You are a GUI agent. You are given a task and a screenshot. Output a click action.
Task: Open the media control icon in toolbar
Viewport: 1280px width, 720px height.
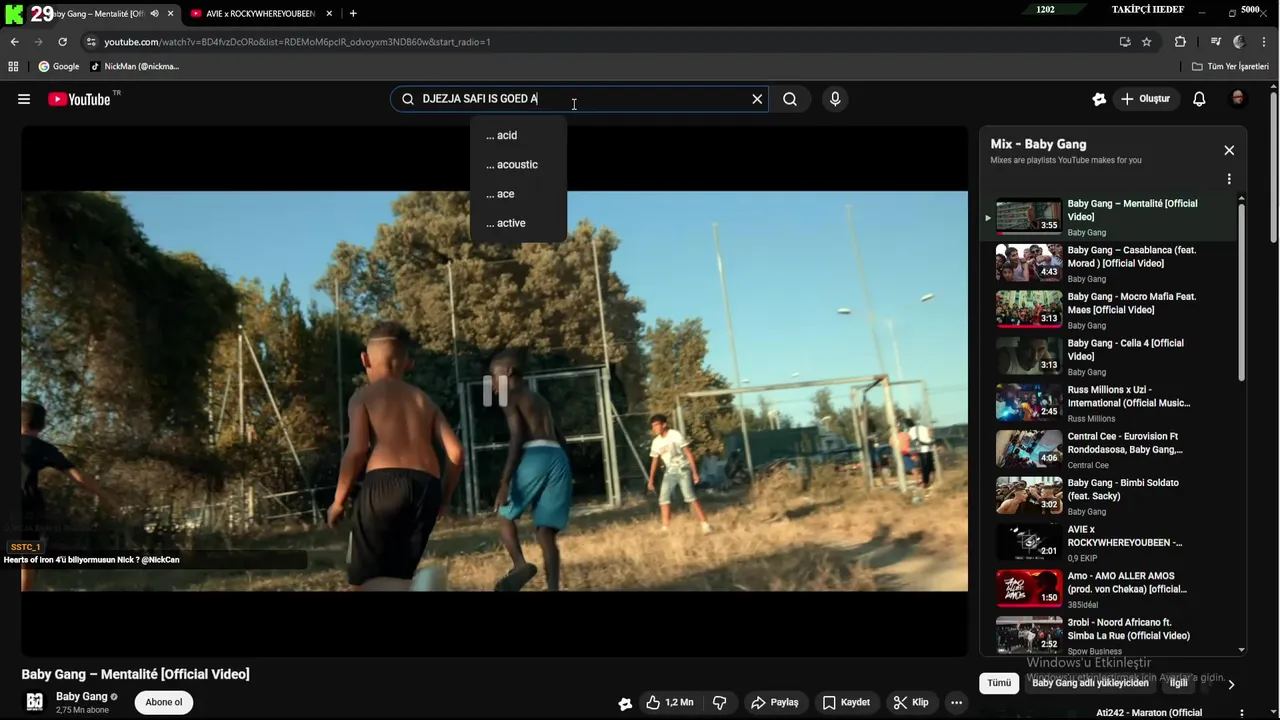click(1216, 42)
